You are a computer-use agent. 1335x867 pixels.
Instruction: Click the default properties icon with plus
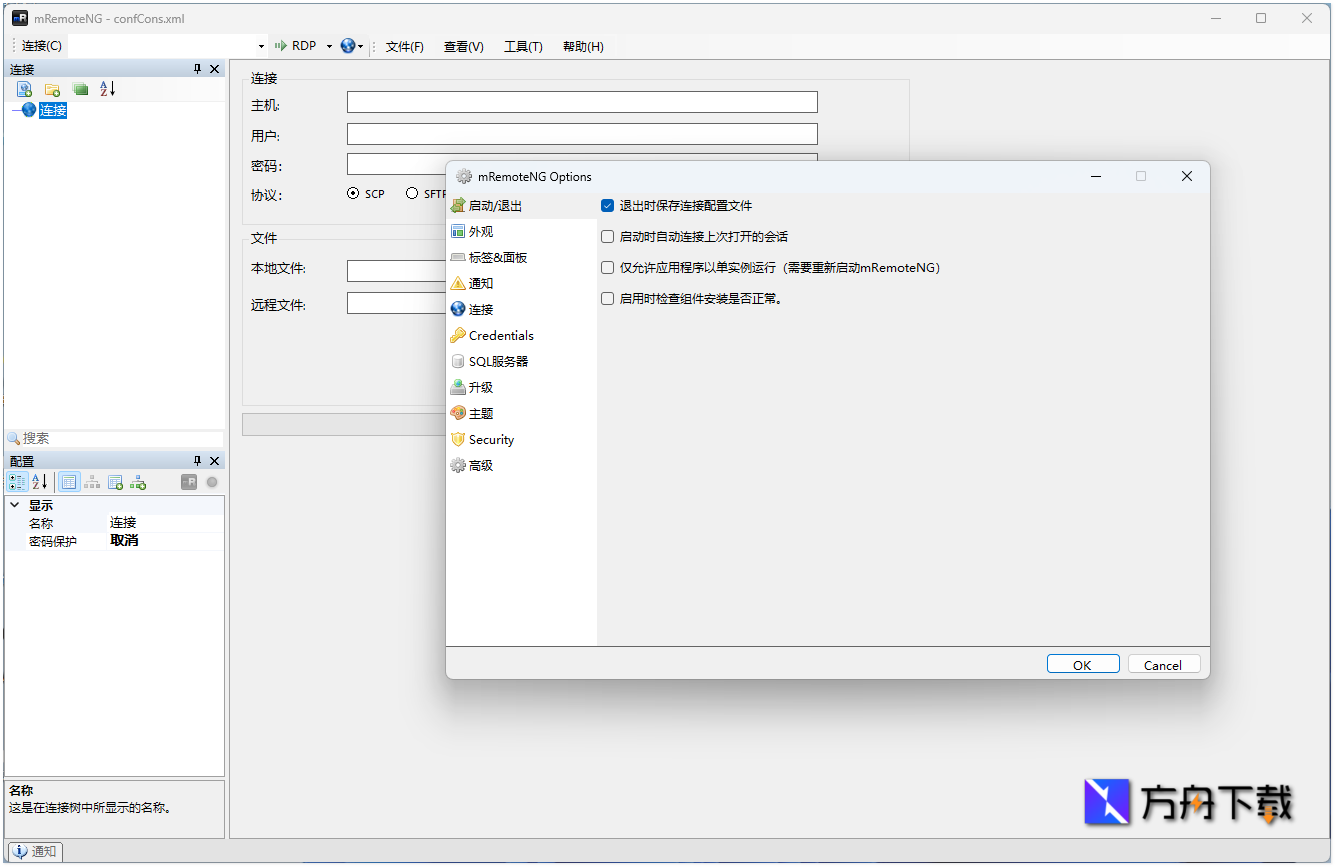tap(115, 482)
